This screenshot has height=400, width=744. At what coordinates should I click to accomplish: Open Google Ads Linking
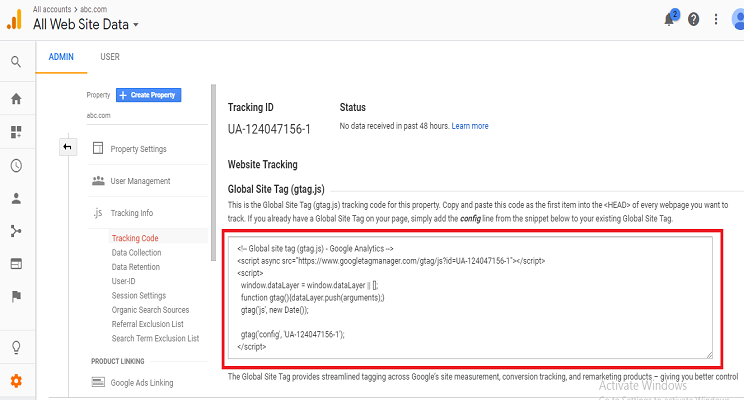click(142, 382)
